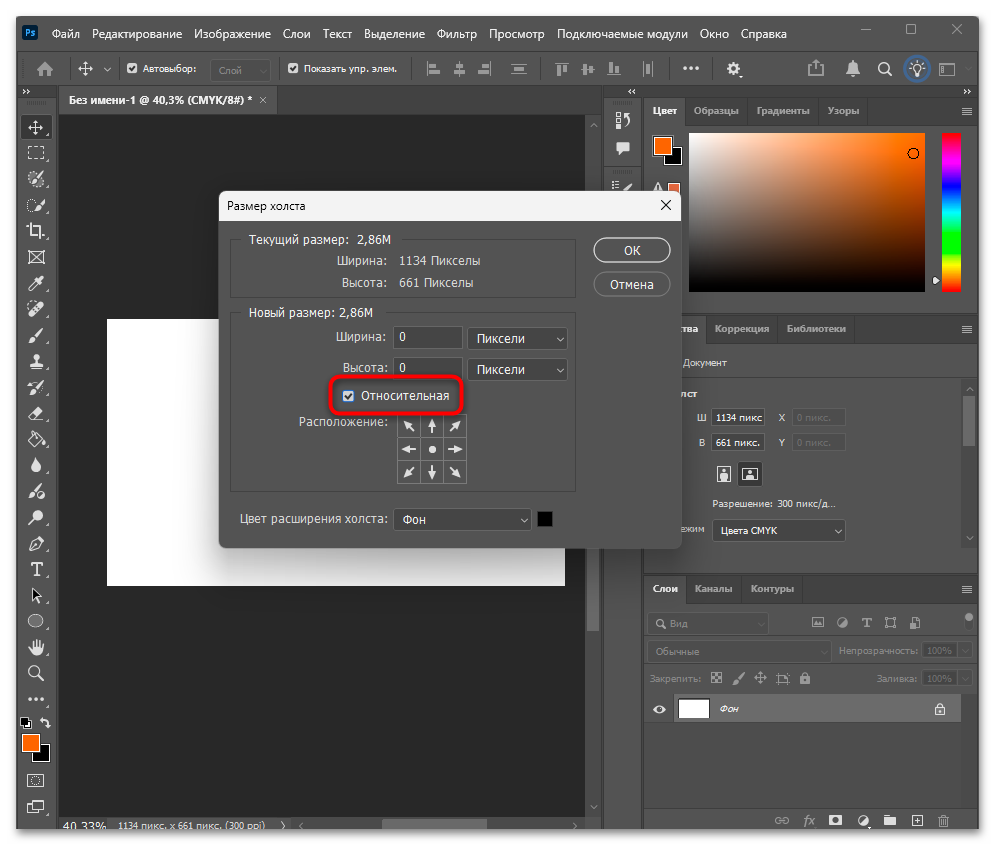Select the Pen tool
This screenshot has width=995, height=845.
tap(36, 544)
